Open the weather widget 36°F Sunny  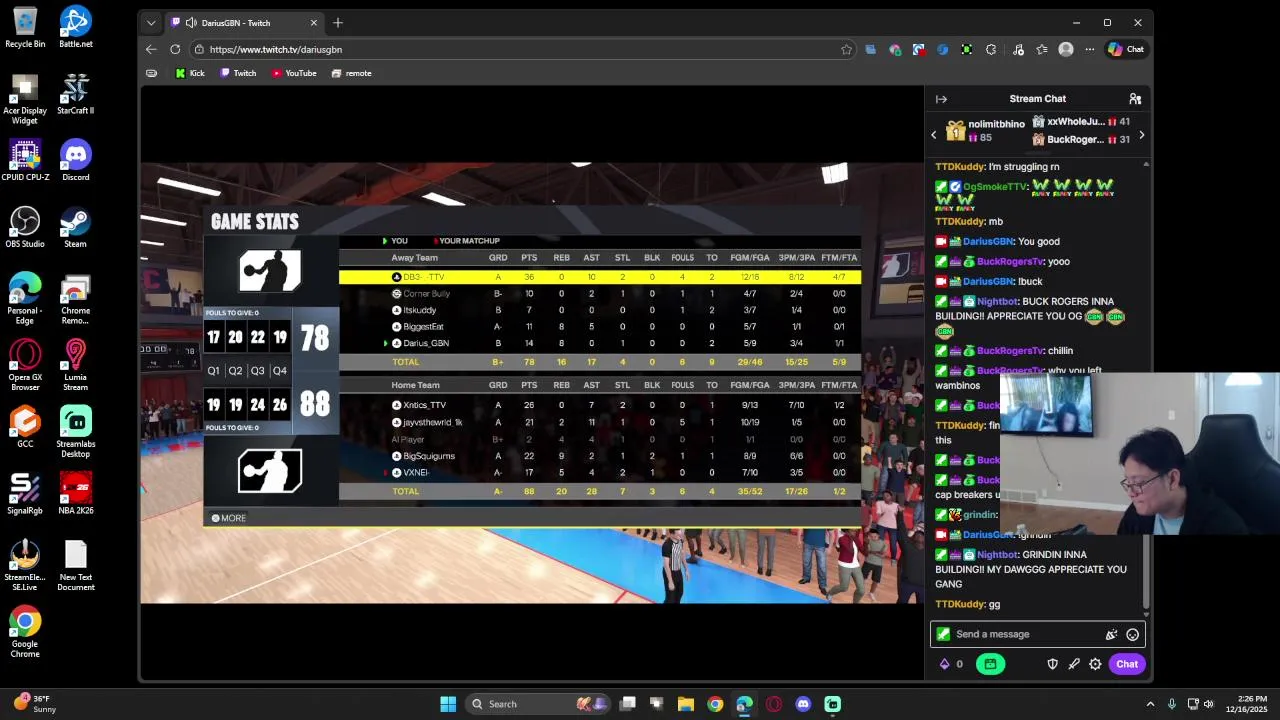click(x=33, y=704)
